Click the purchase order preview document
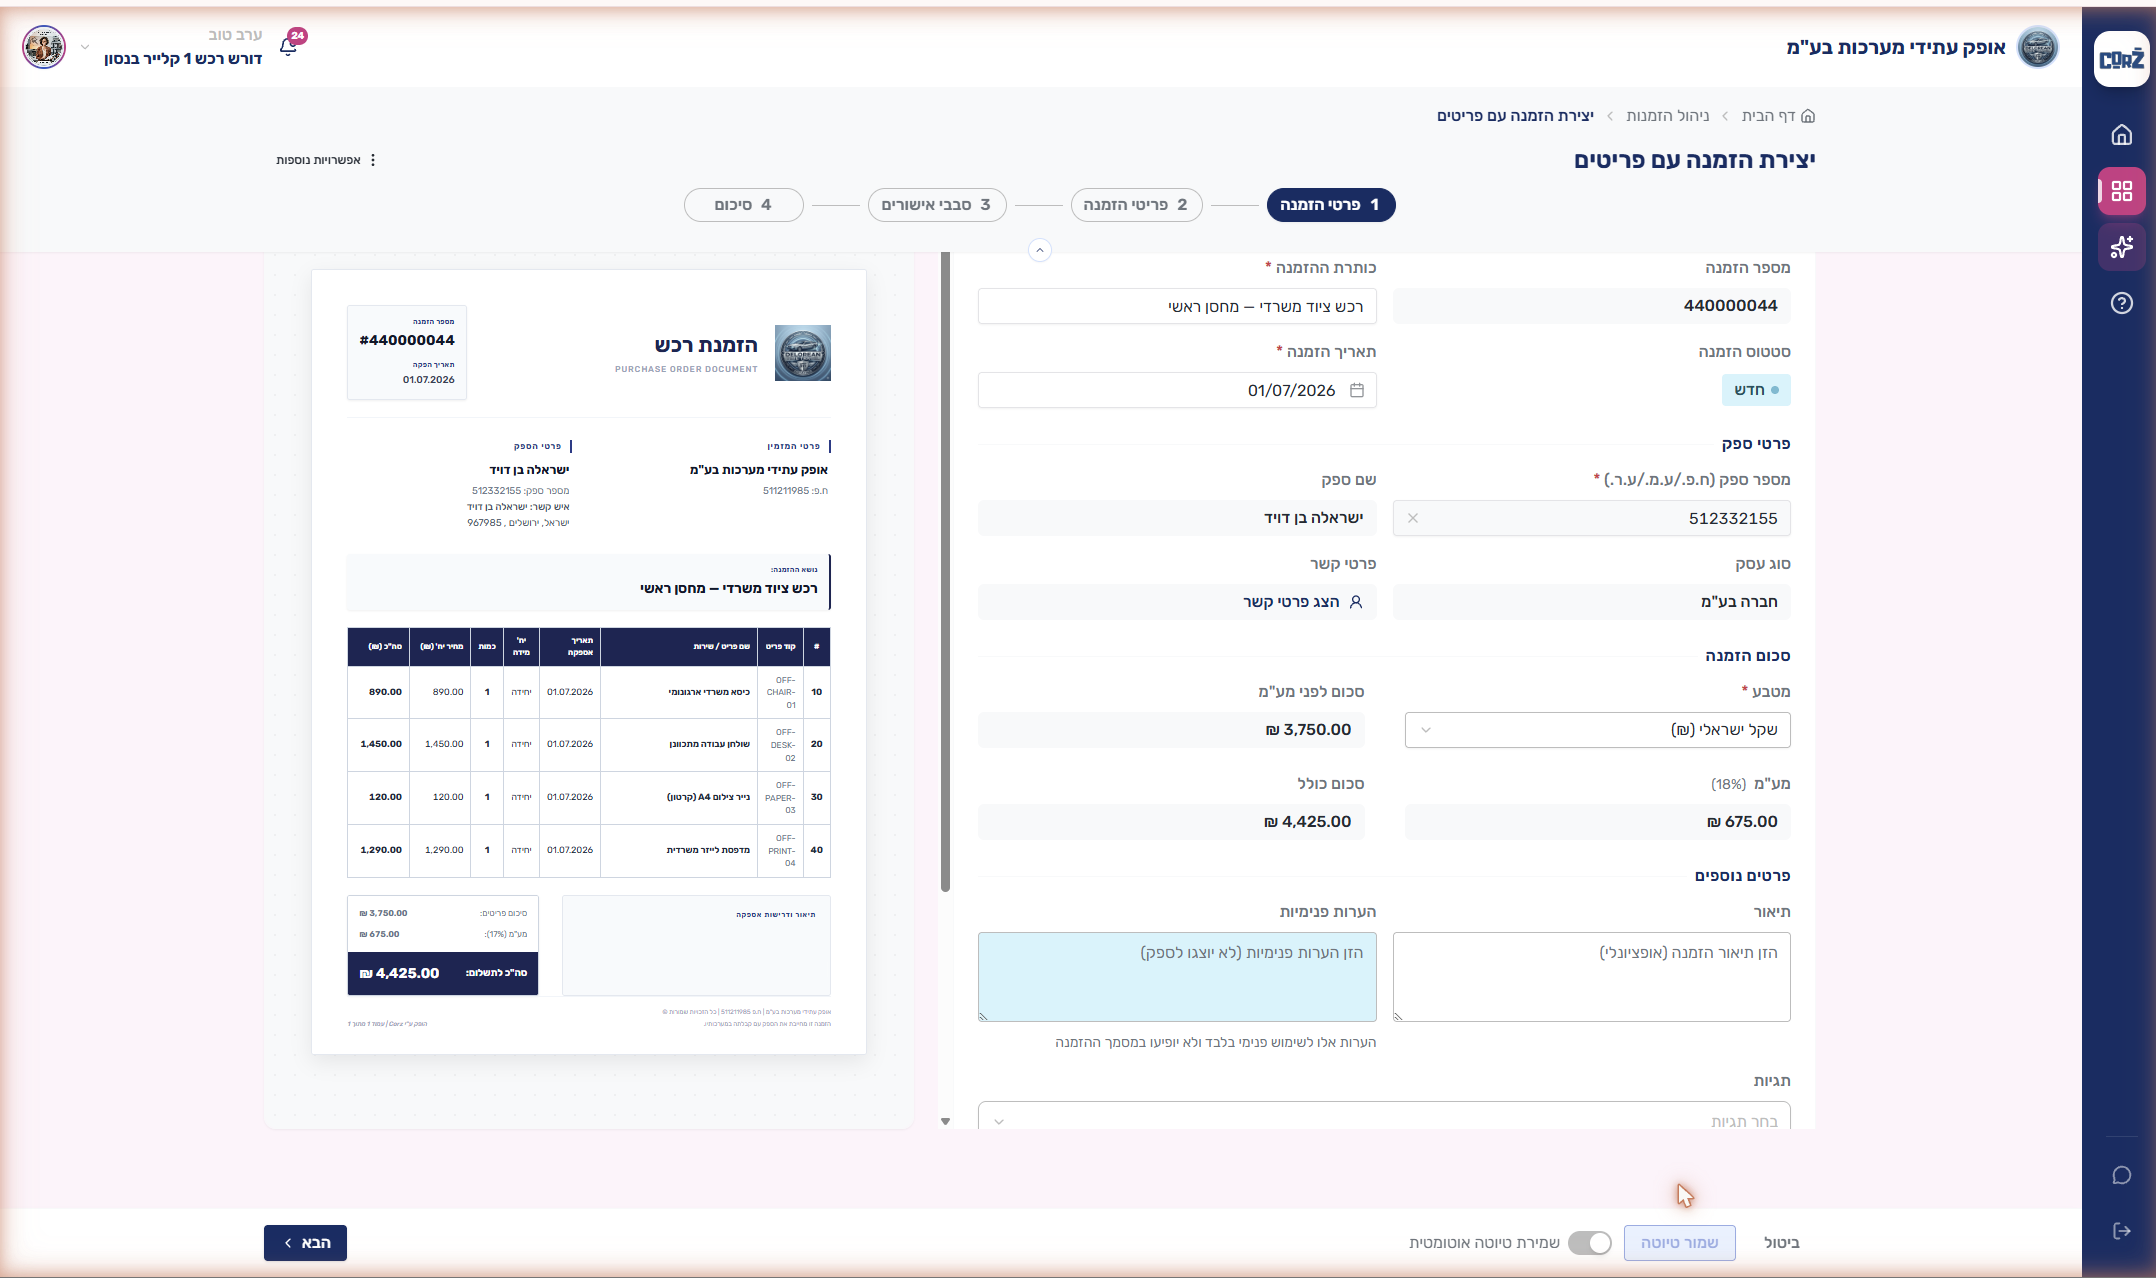Viewport: 2156px width, 1278px height. coord(589,661)
